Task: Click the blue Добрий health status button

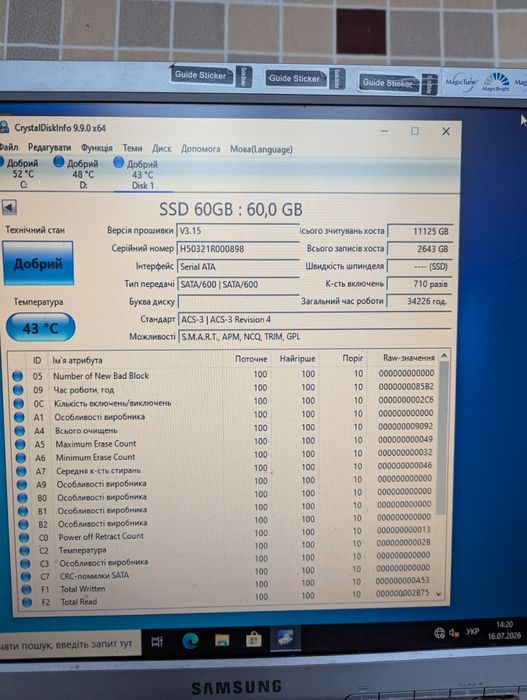Action: coord(38,263)
